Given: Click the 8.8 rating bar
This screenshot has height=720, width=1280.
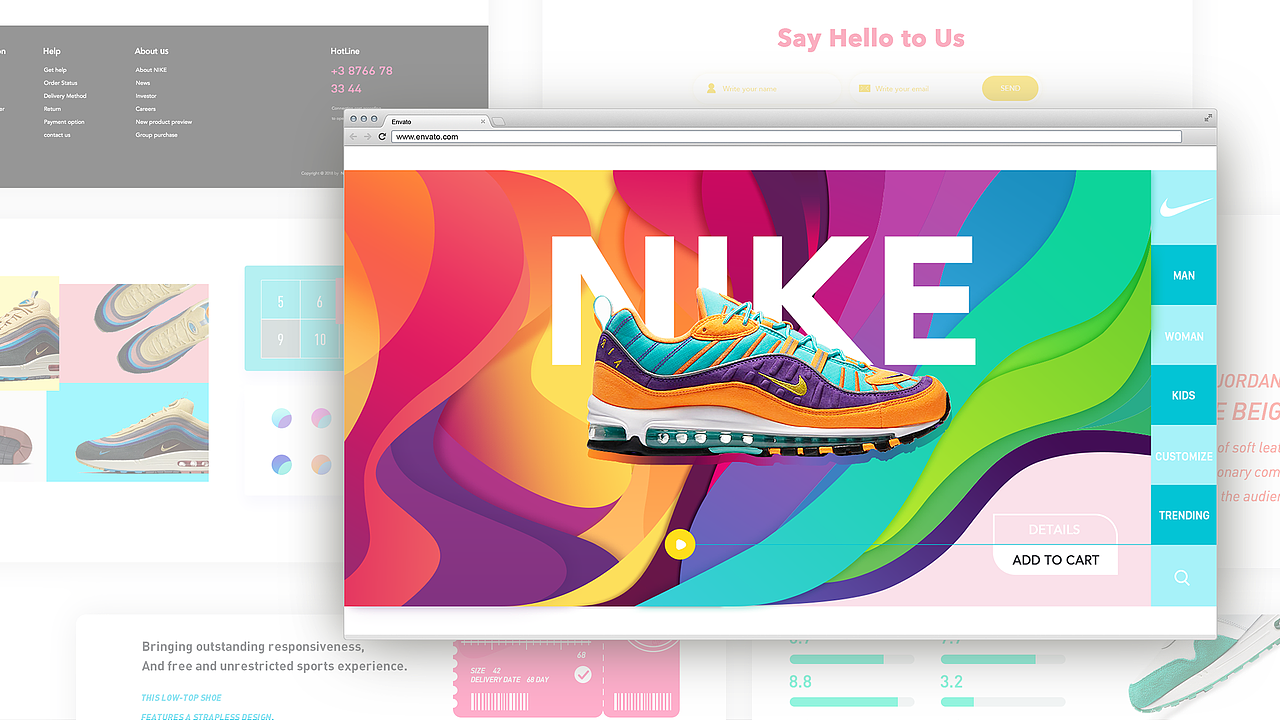Looking at the screenshot, I should click(x=851, y=703).
